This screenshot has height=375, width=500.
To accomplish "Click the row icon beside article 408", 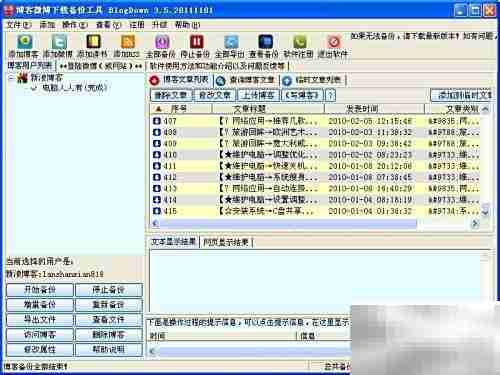I will pyautogui.click(x=157, y=132).
